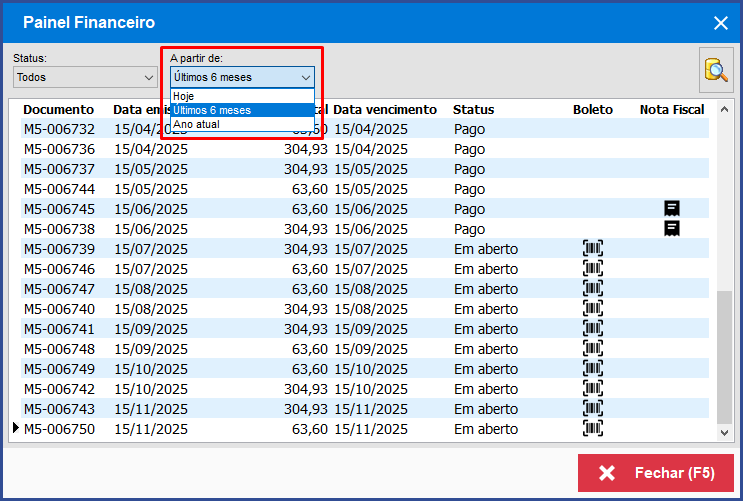Open boleto barcode for M5-006741
743x501 pixels.
(x=593, y=328)
